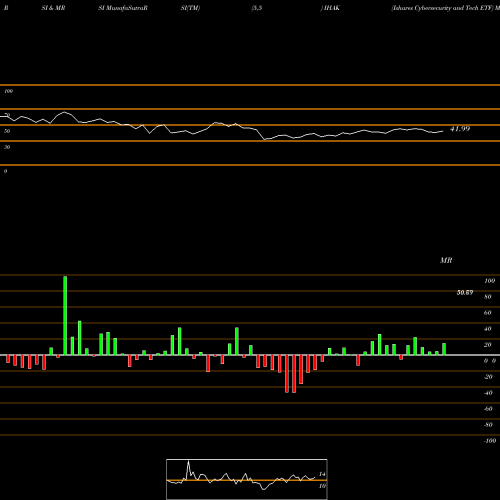Click the "IHAK" ticker symbol text
Viewport: 500px width, 500px height.
pyautogui.click(x=332, y=8)
